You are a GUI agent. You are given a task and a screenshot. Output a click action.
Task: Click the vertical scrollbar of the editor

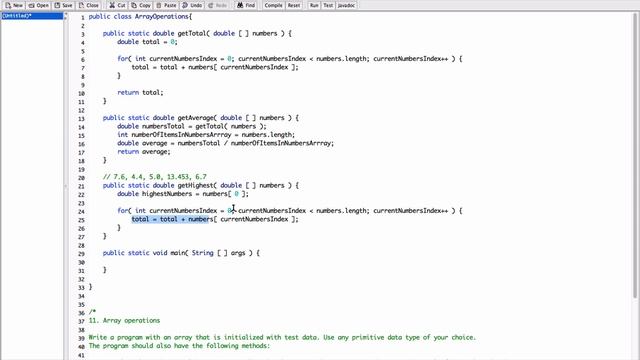pos(635,155)
